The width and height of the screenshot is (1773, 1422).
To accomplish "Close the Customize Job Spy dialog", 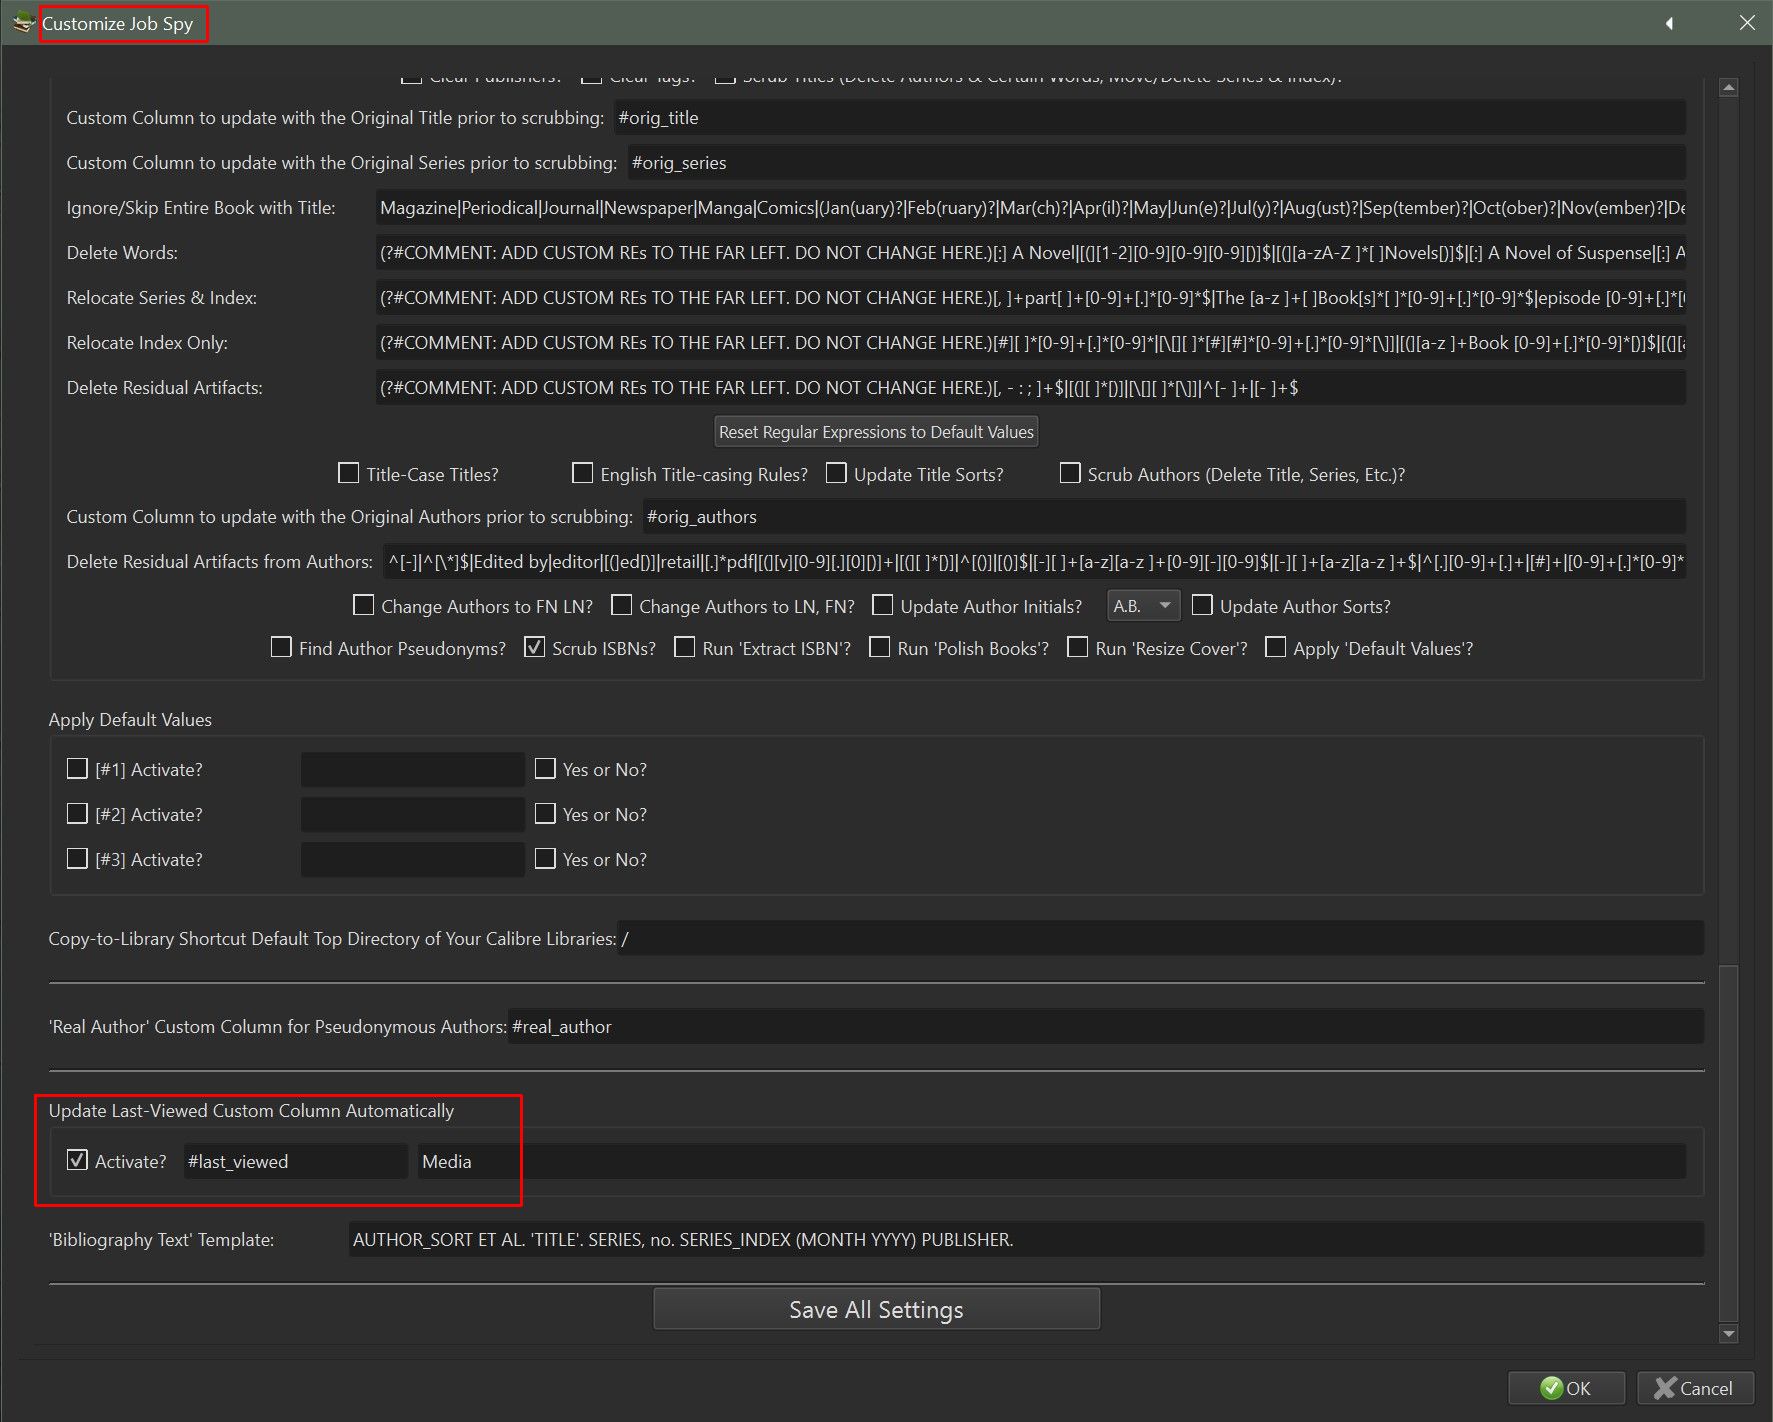I will coord(1747,23).
